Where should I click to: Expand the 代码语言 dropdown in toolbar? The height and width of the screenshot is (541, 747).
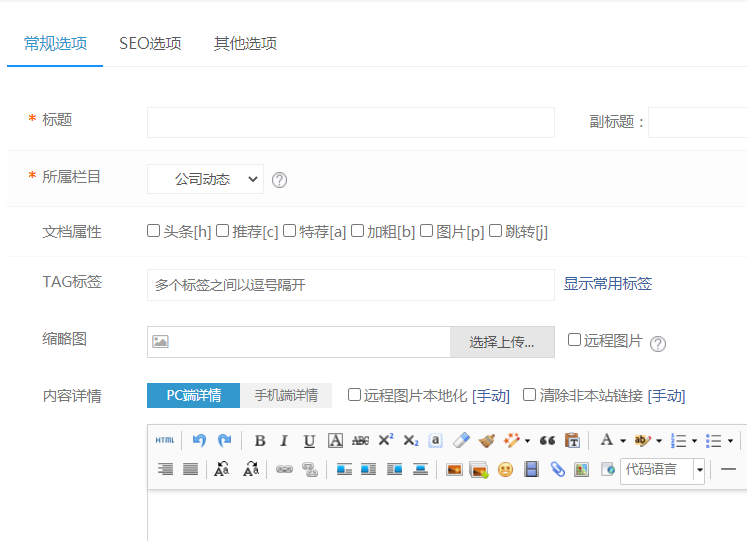click(x=699, y=469)
